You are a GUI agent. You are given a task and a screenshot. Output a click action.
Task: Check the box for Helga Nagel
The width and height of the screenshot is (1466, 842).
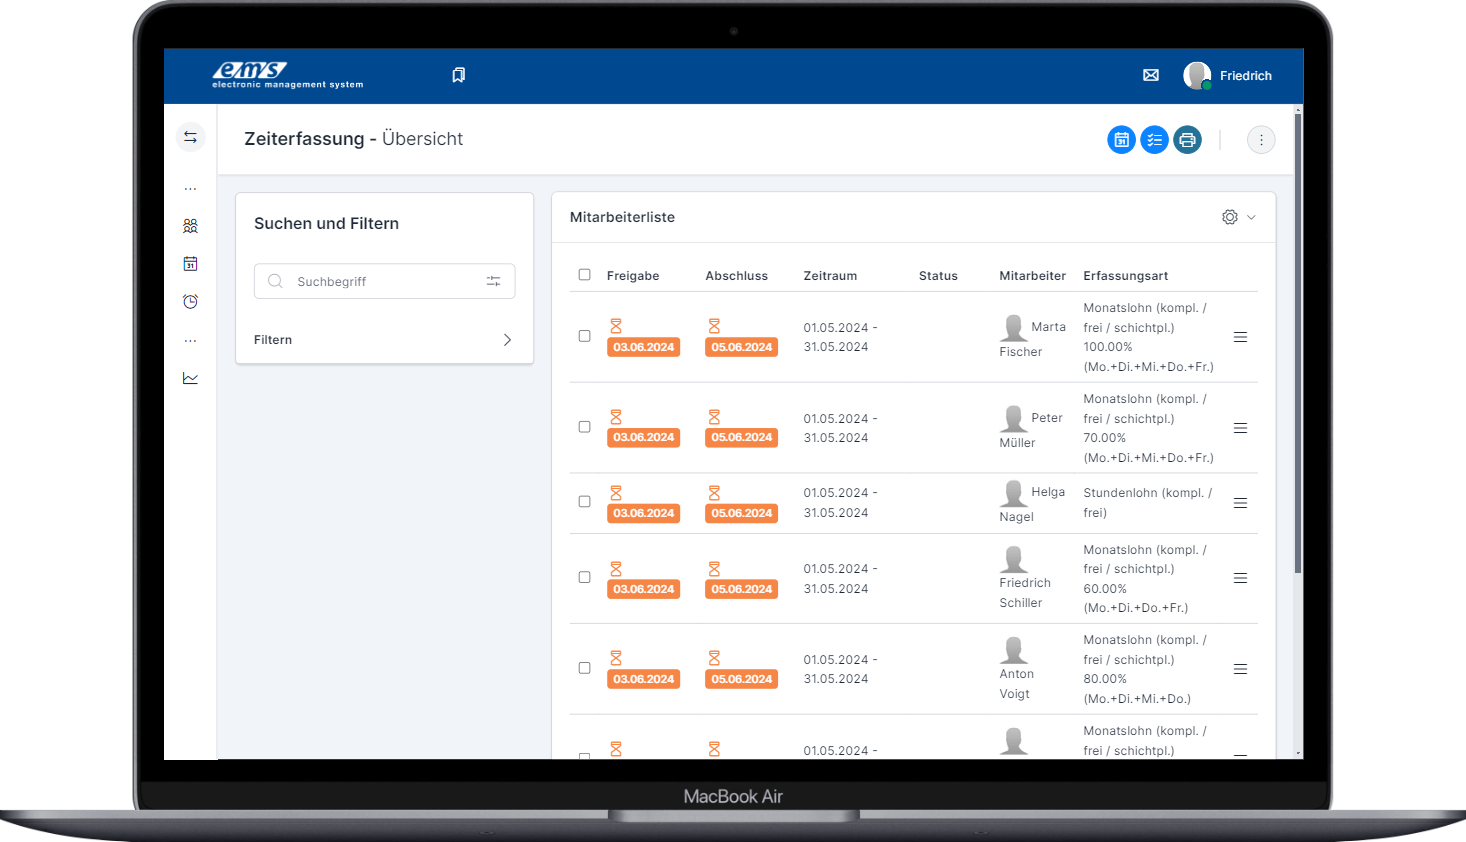(585, 502)
